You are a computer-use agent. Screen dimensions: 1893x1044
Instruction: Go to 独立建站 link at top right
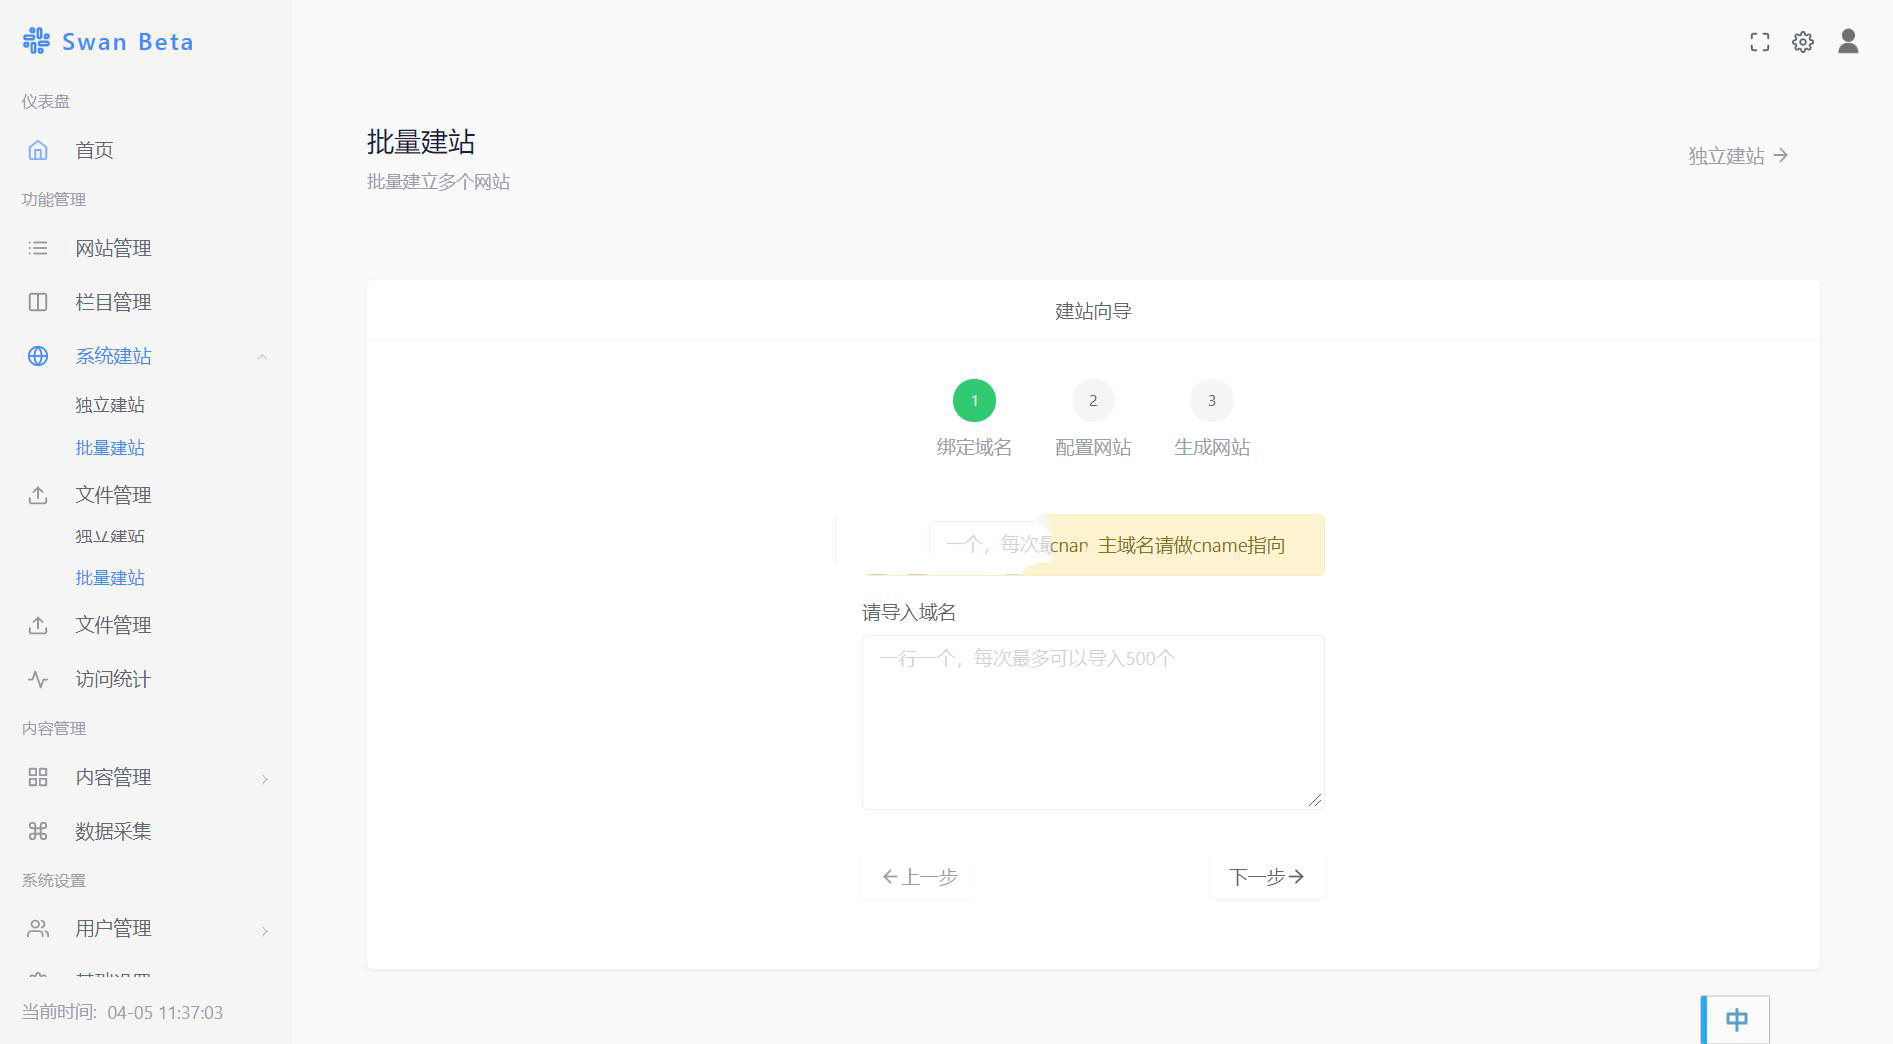point(1738,156)
